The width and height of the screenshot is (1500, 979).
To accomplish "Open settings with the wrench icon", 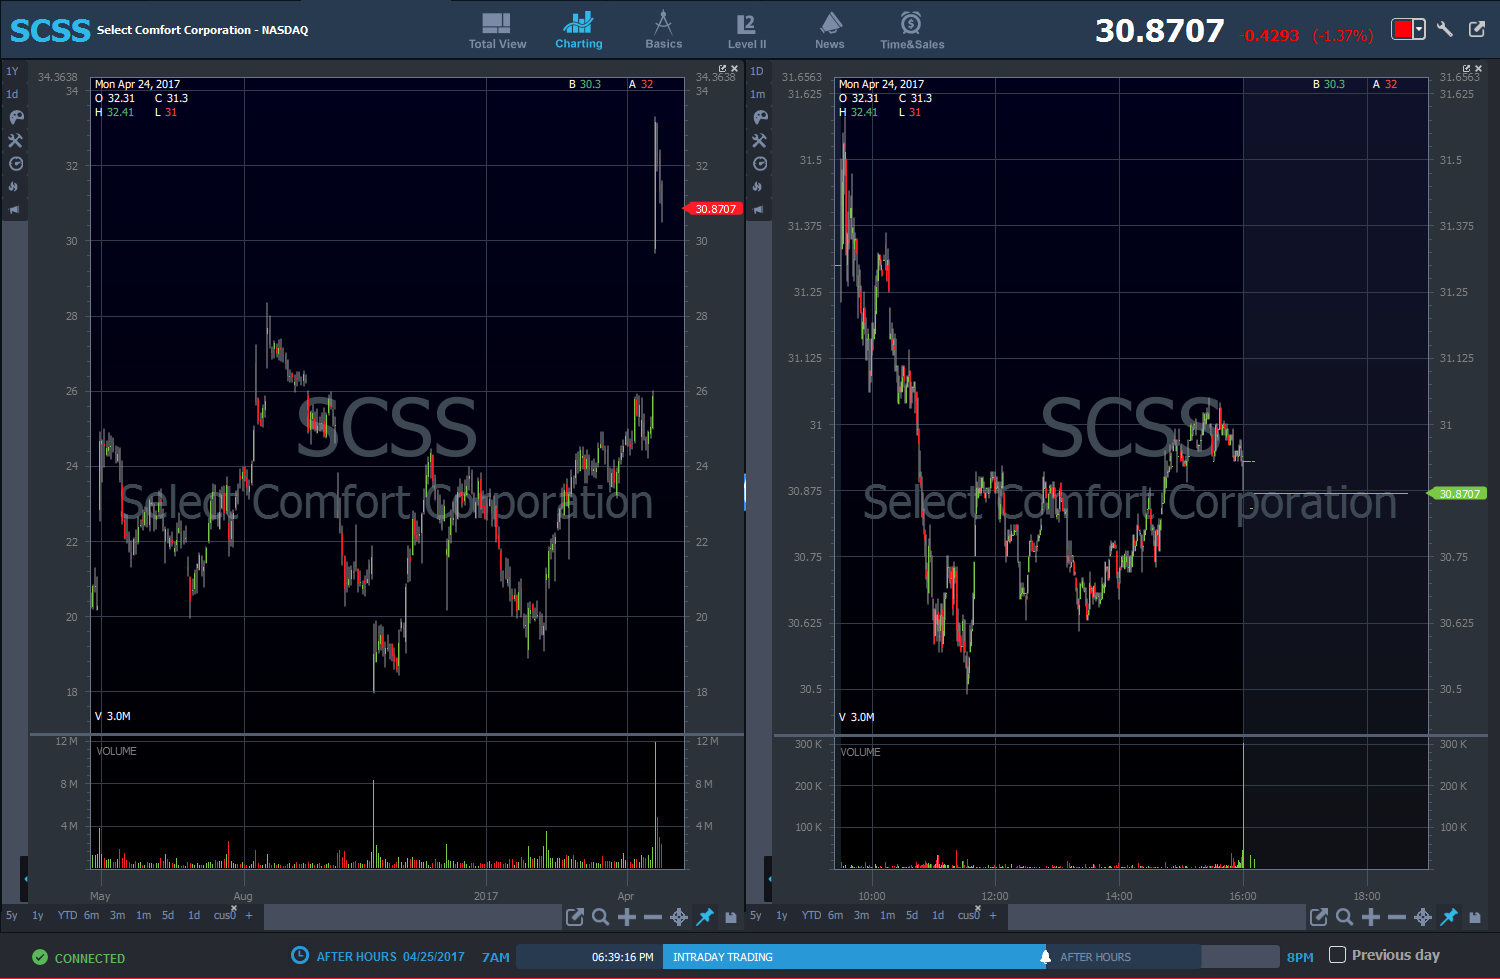I will (1445, 29).
